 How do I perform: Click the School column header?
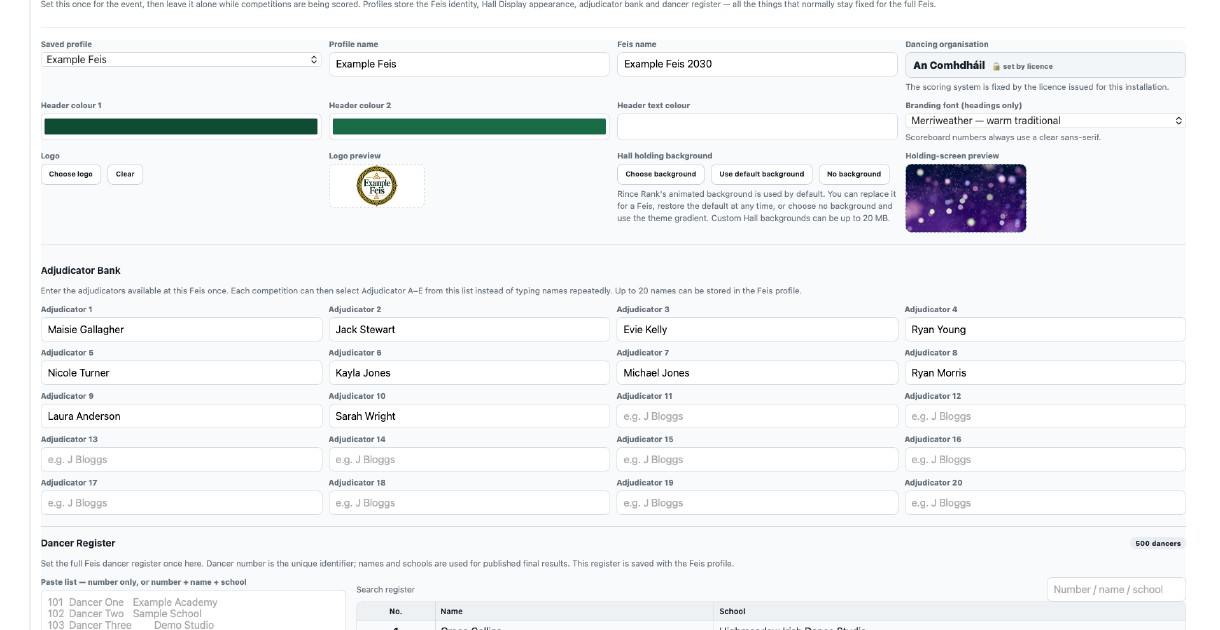pos(949,611)
